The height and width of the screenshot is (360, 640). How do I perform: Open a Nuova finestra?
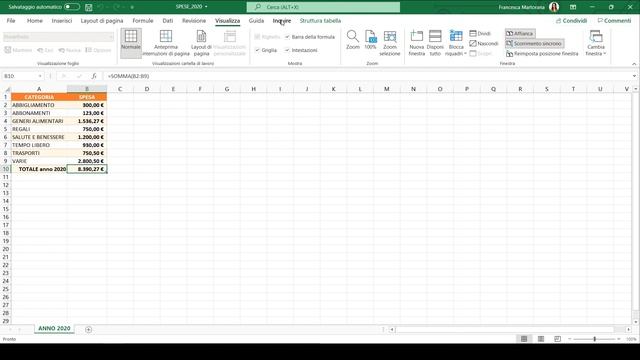[x=417, y=43]
